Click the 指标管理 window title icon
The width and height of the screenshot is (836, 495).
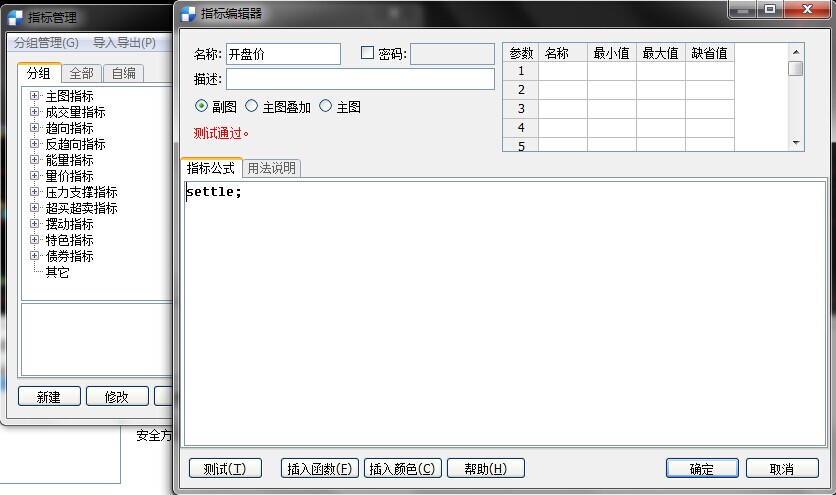pos(15,17)
